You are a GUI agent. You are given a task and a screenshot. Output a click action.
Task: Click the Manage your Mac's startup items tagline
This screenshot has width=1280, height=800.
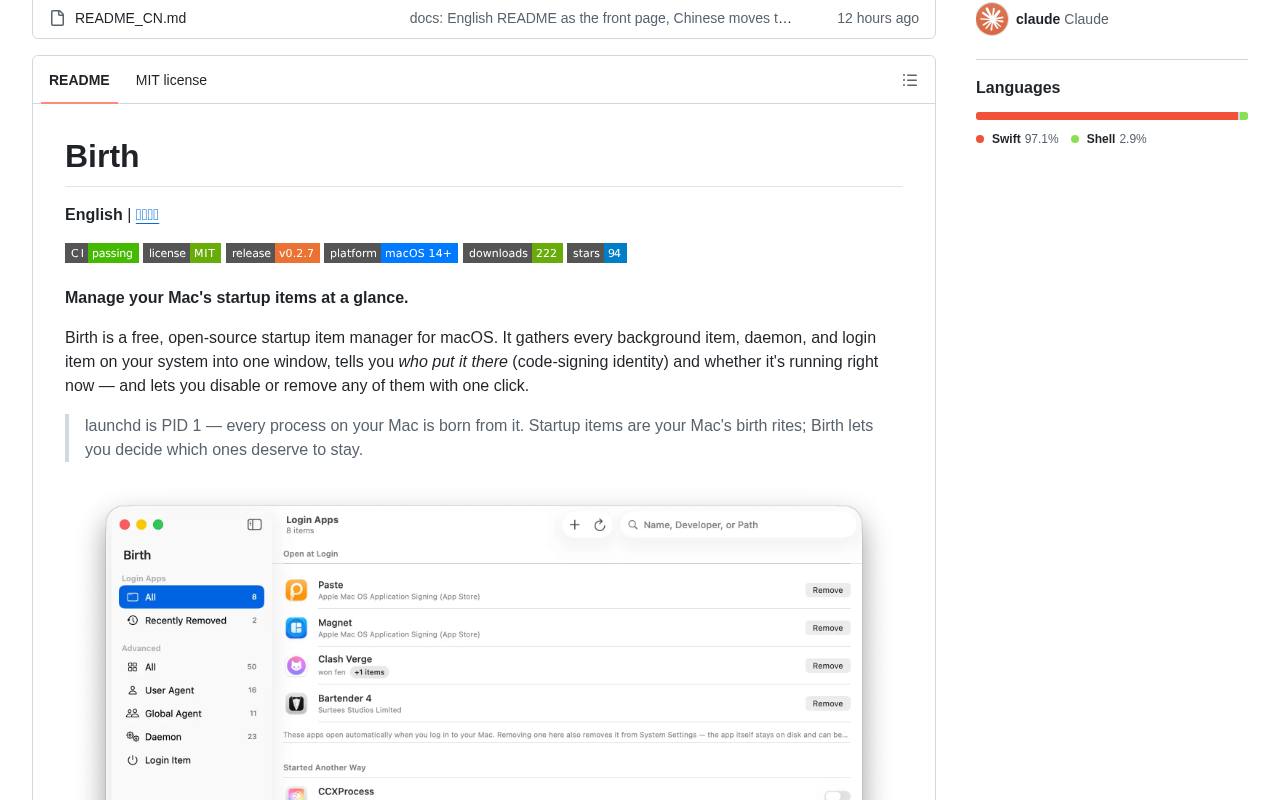[237, 297]
